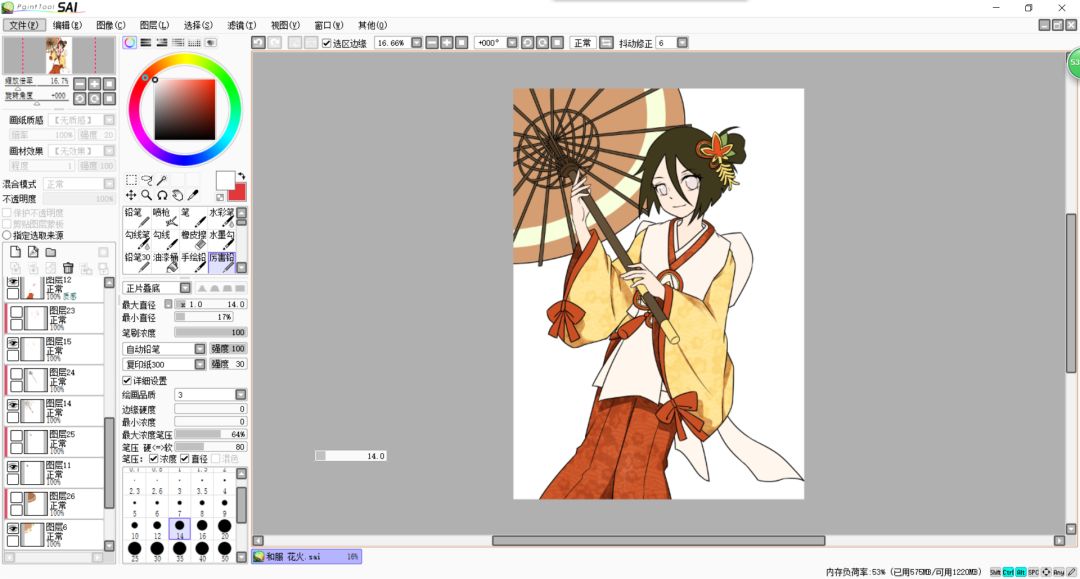The height and width of the screenshot is (579, 1080).
Task: Open the 抖动修正 stabilizer dropdown
Action: [682, 43]
